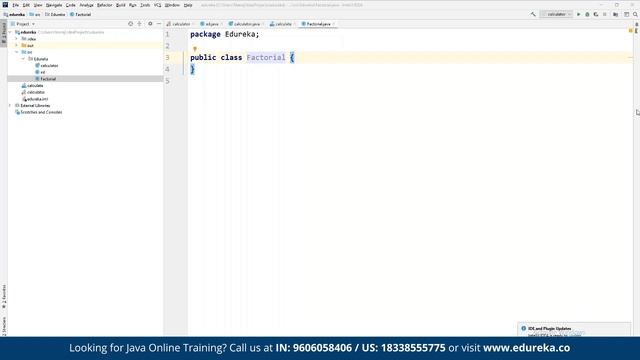Open the VCS menu
Image resolution: width=640 pixels, height=360 pixels.
click(x=158, y=5)
